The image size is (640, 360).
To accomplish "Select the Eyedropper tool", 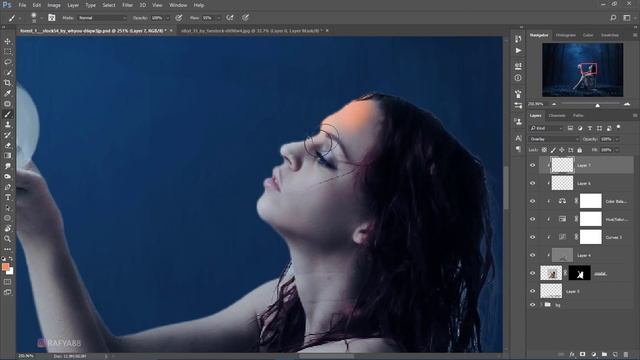I will click(x=8, y=93).
